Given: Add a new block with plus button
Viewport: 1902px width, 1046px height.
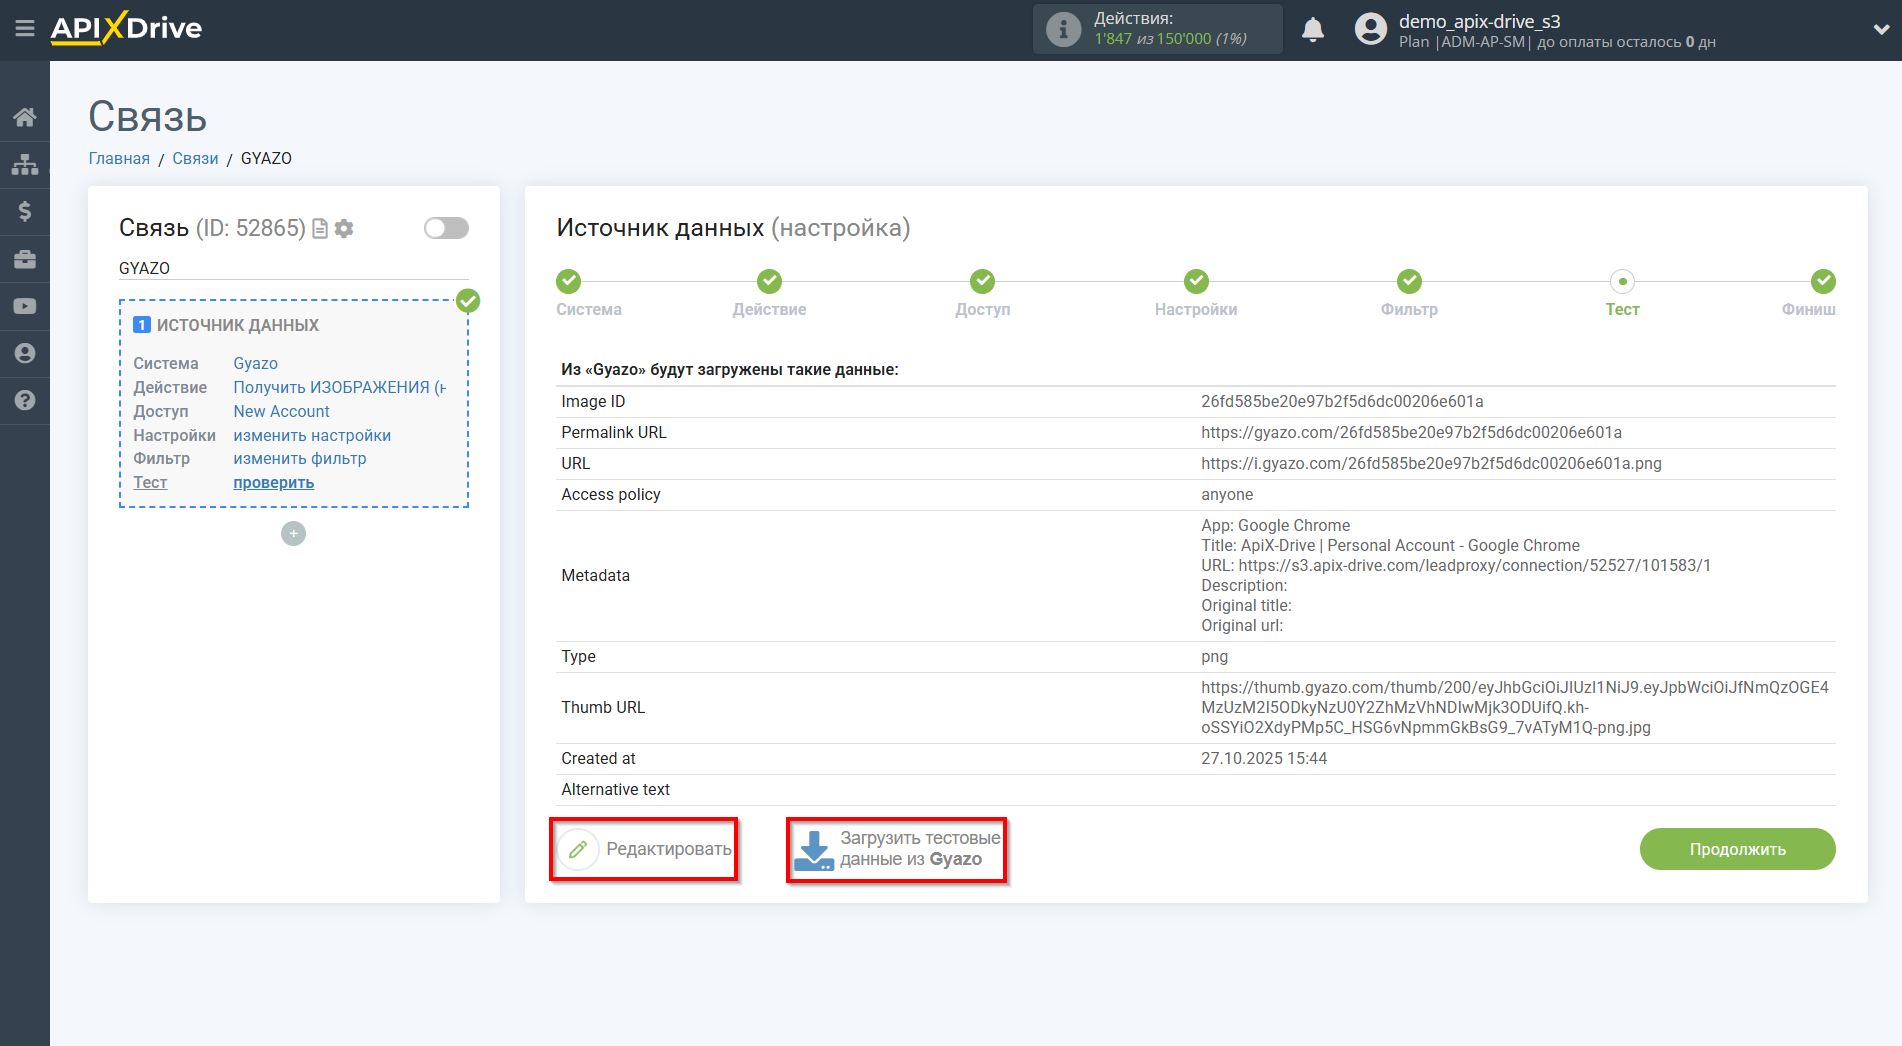Looking at the screenshot, I should [293, 534].
